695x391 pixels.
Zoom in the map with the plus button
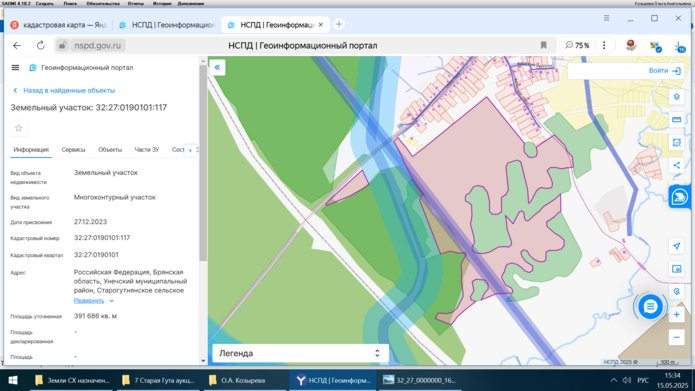point(676,315)
